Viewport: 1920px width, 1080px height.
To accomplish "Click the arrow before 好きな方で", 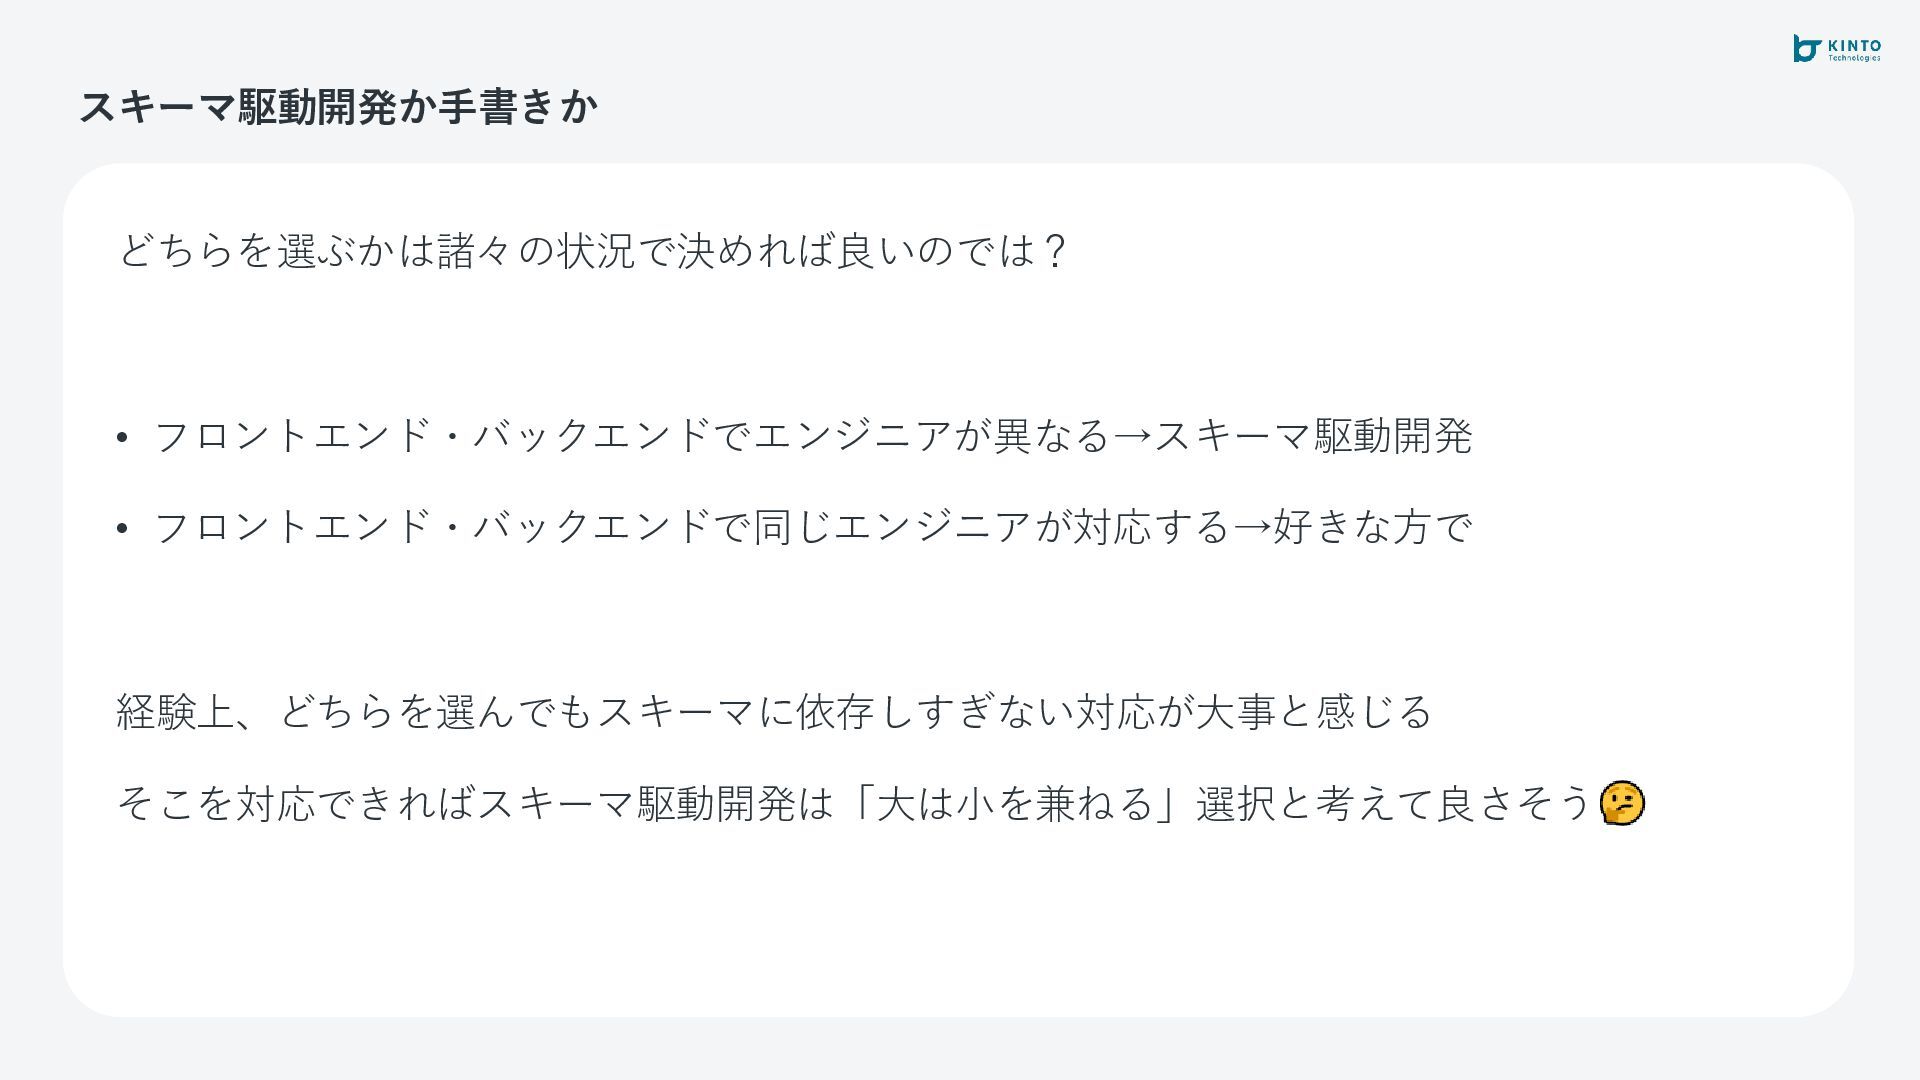I will [1251, 528].
